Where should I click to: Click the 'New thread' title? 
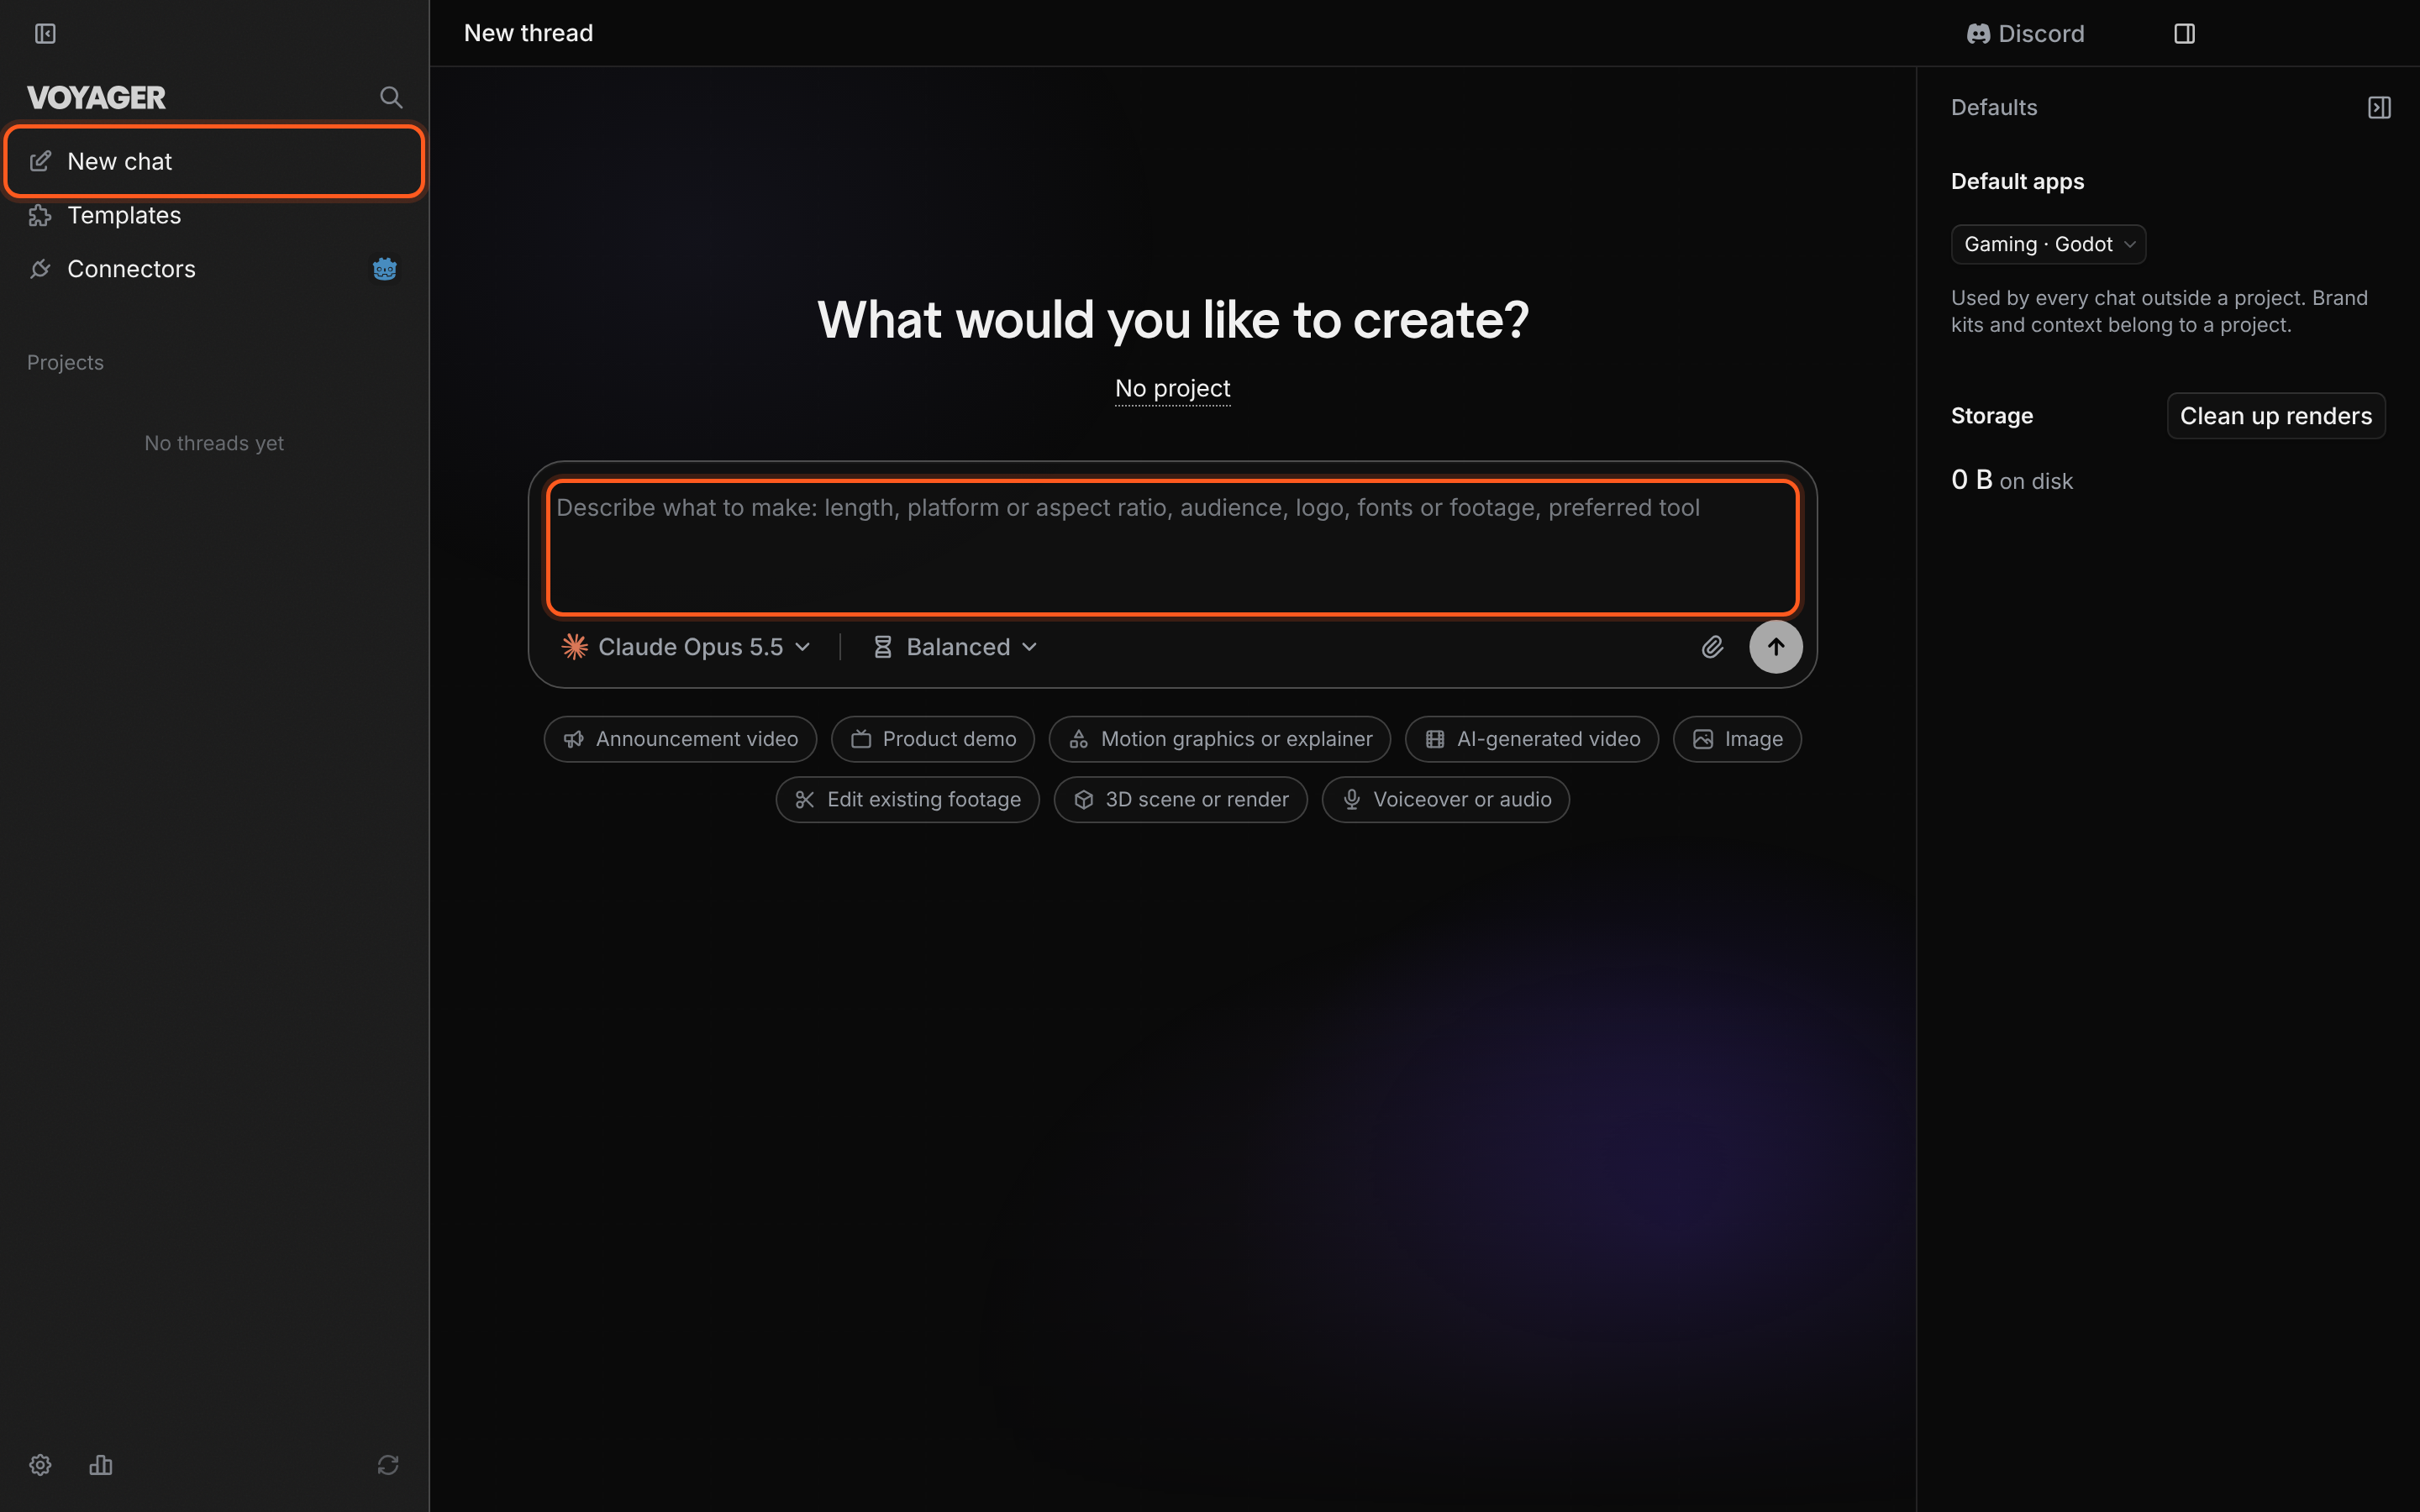[529, 33]
